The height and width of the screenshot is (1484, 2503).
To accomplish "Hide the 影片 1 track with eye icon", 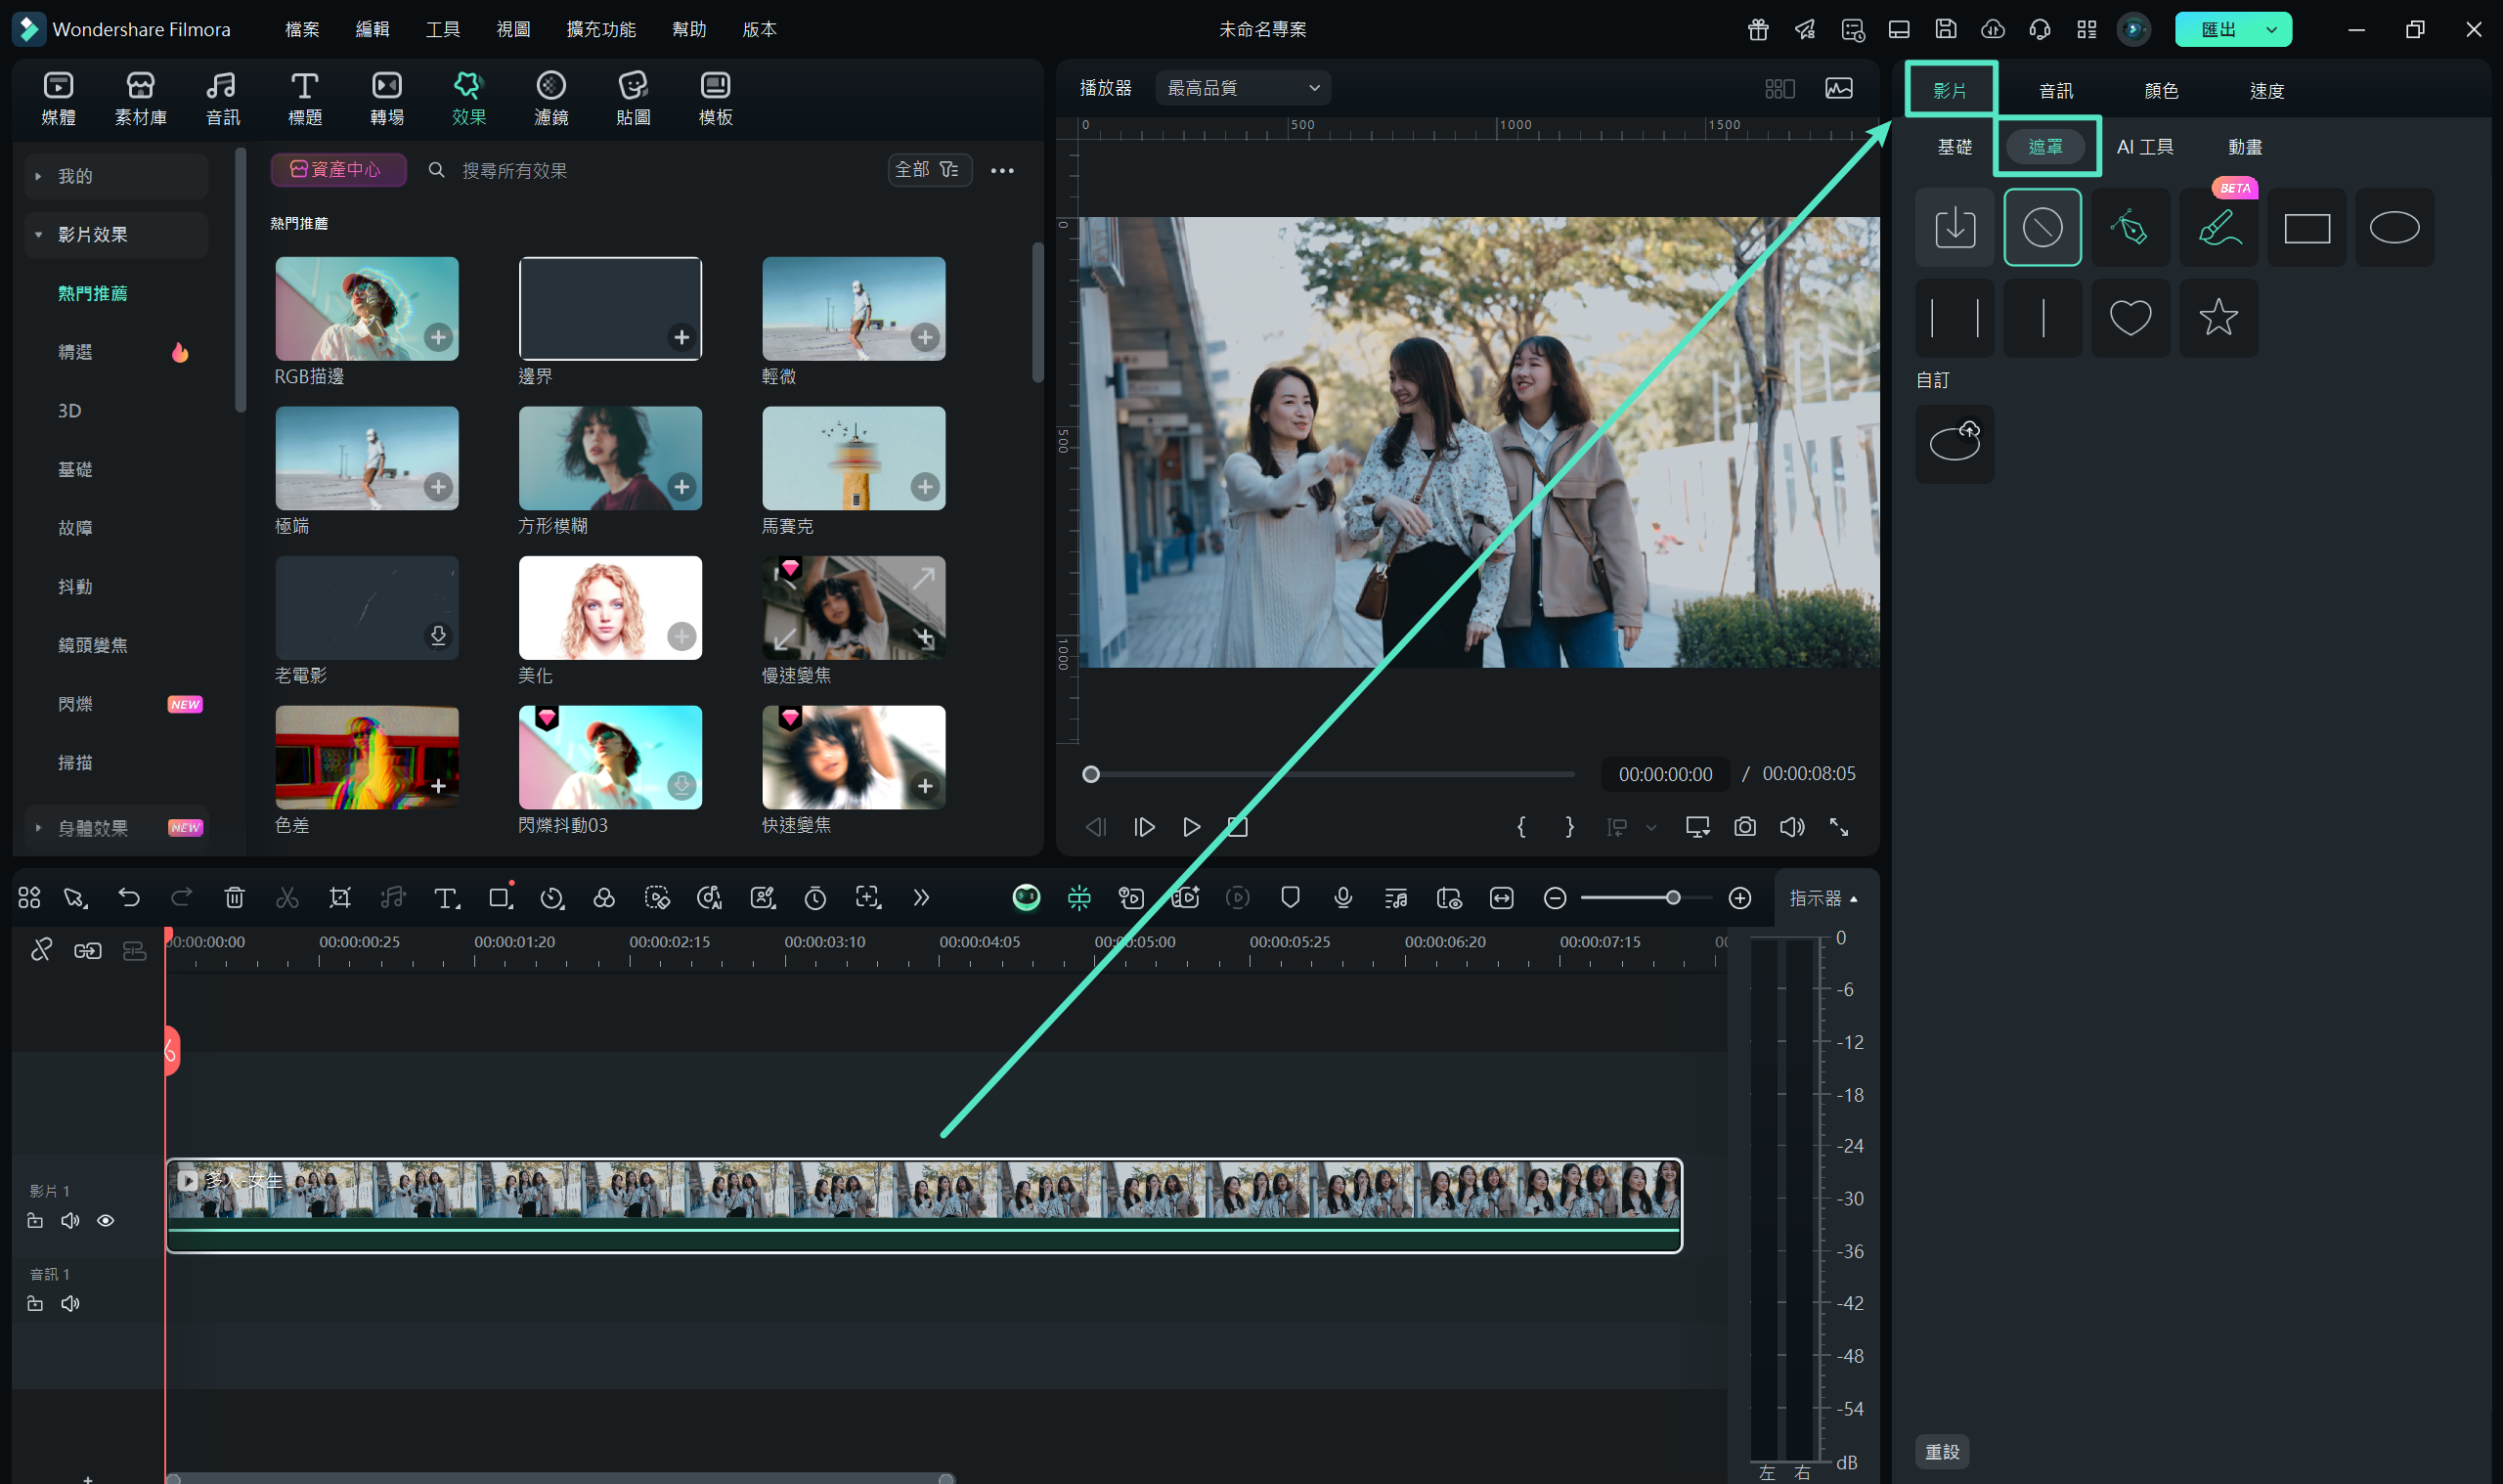I will coord(105,1220).
